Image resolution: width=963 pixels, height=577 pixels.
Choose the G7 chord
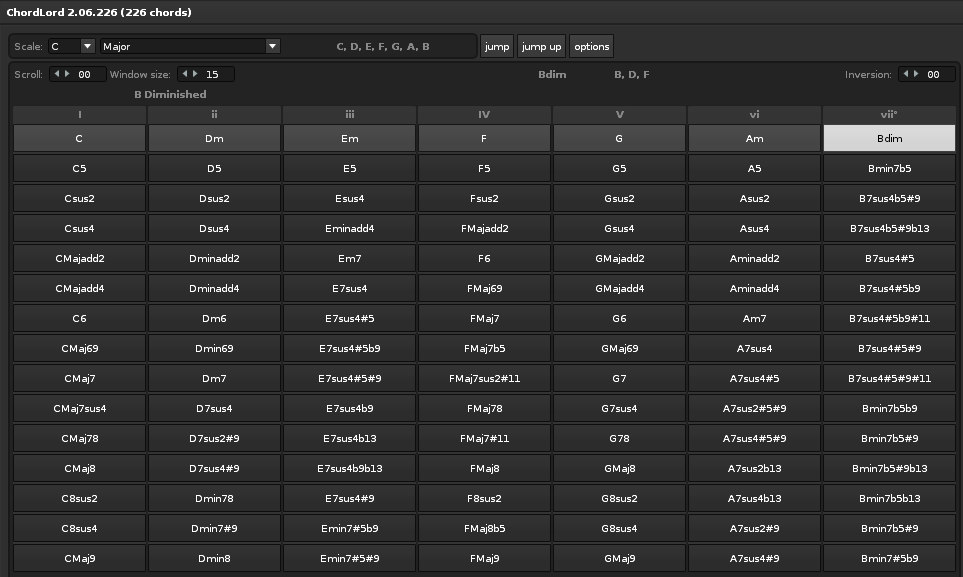coord(619,379)
